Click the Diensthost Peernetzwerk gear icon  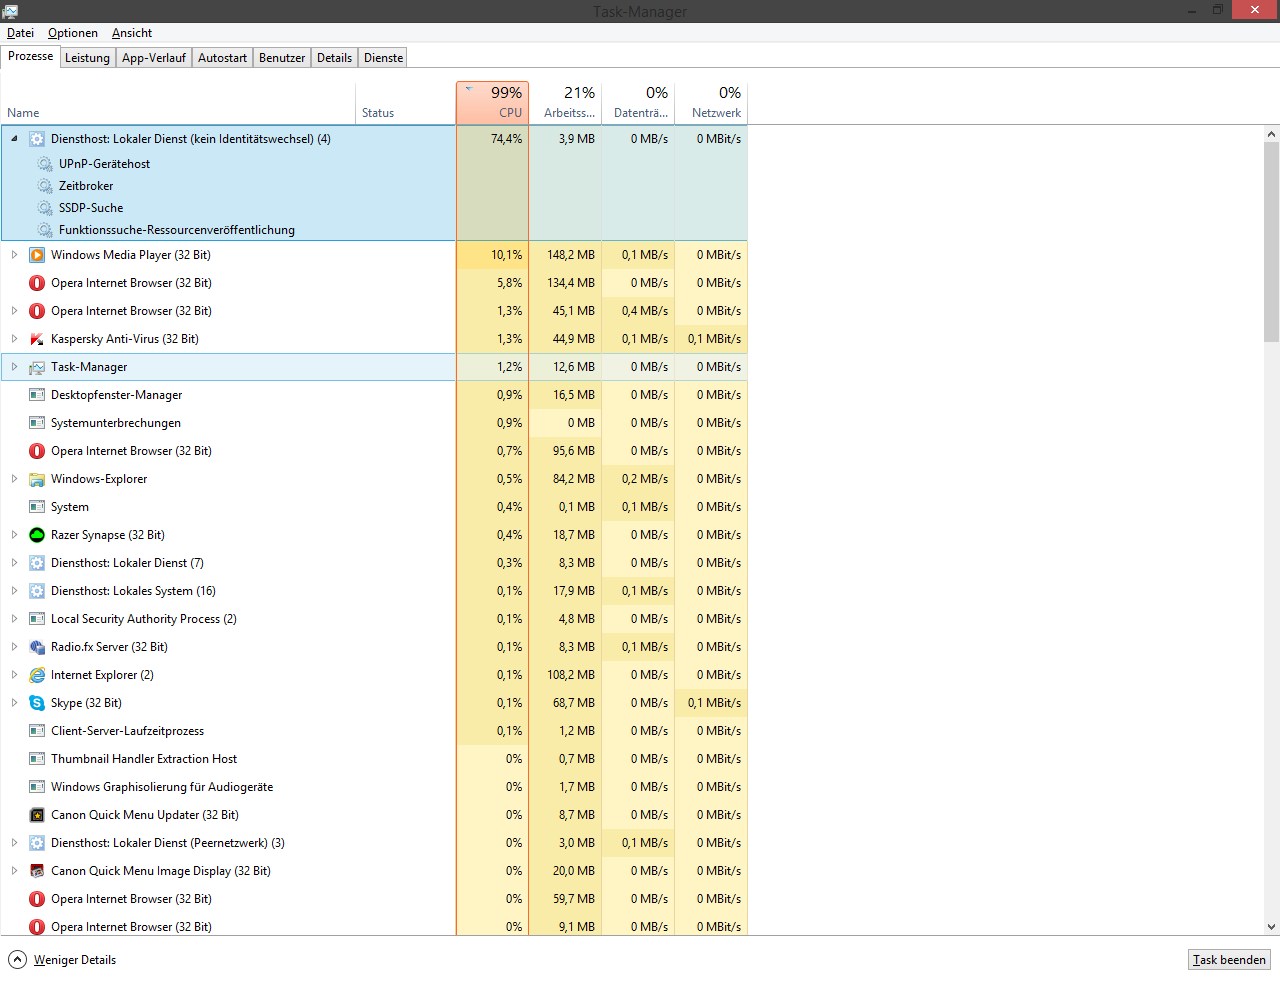click(x=37, y=843)
